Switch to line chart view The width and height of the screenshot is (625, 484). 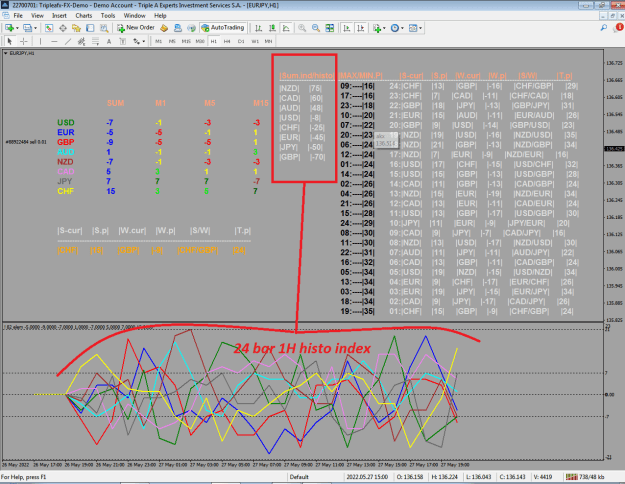click(x=286, y=28)
